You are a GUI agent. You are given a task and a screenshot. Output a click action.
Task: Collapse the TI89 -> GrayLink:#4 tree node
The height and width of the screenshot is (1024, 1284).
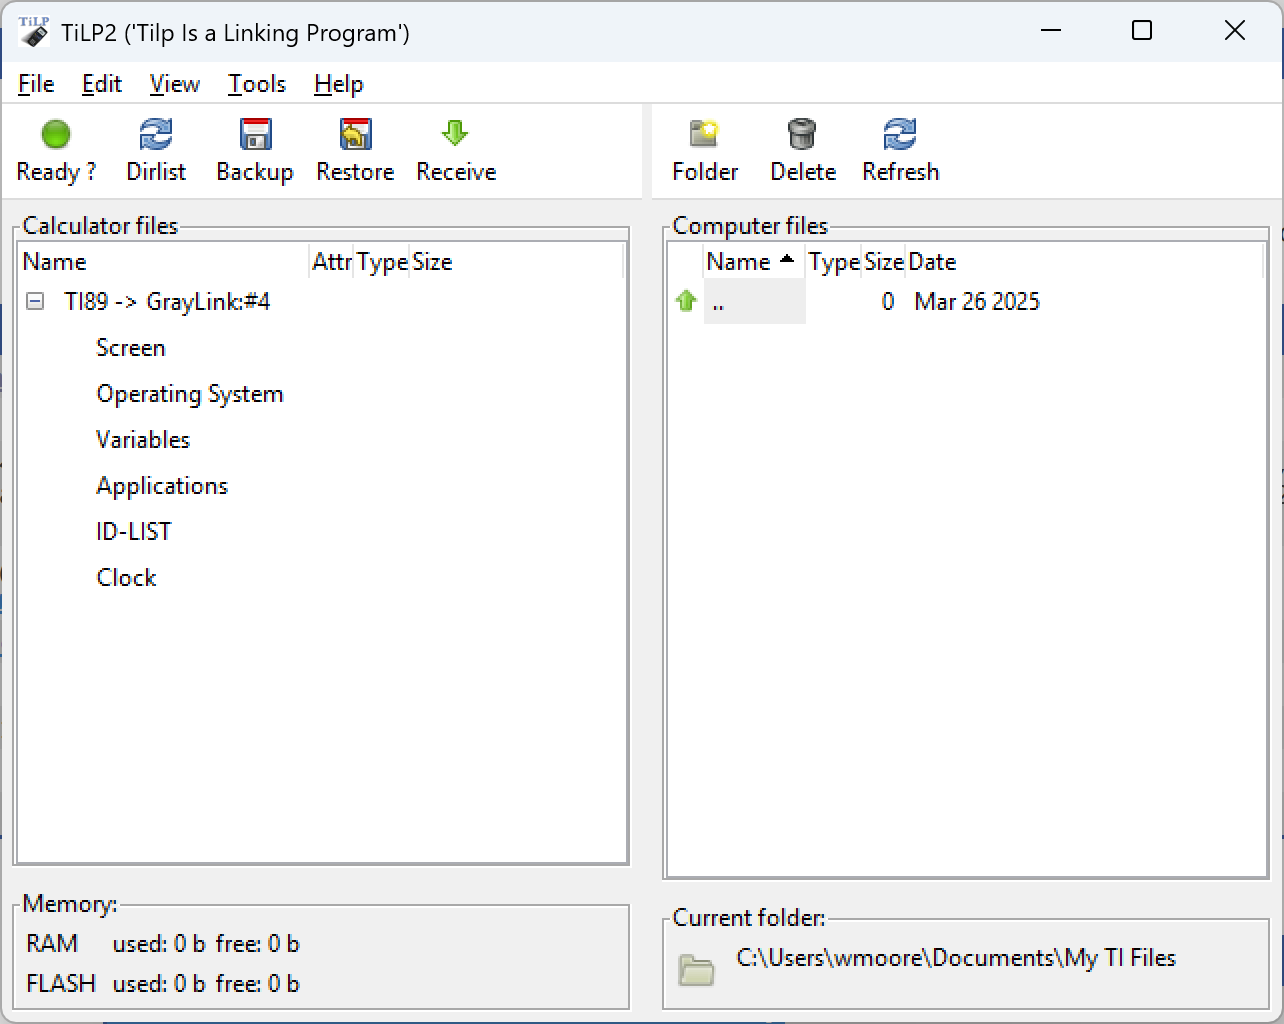[x=35, y=301]
